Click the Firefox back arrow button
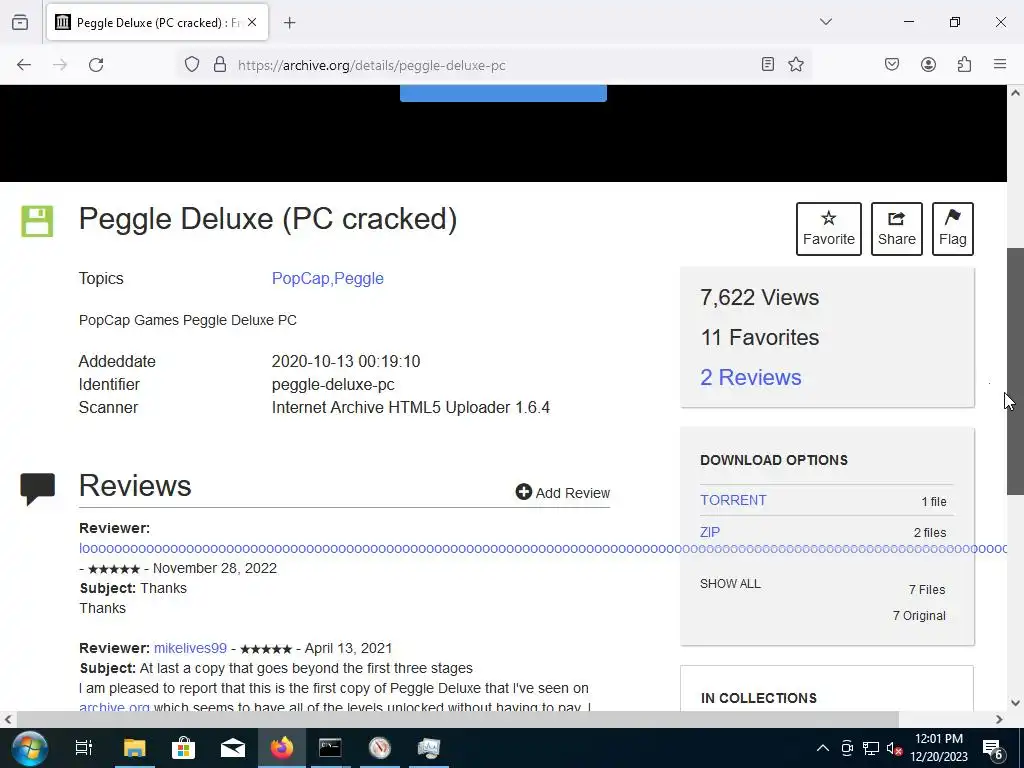This screenshot has height=768, width=1024. point(24,65)
